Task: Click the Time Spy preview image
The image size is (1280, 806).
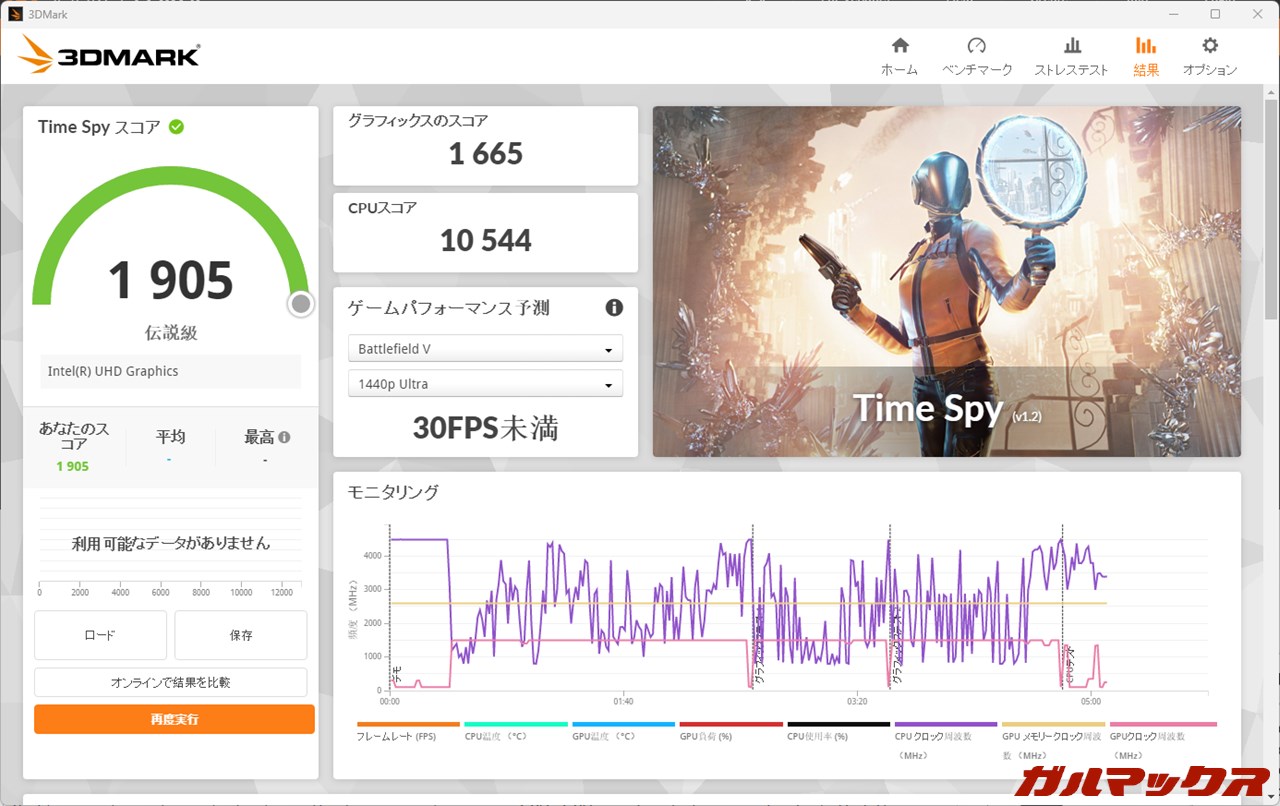Action: coord(946,281)
